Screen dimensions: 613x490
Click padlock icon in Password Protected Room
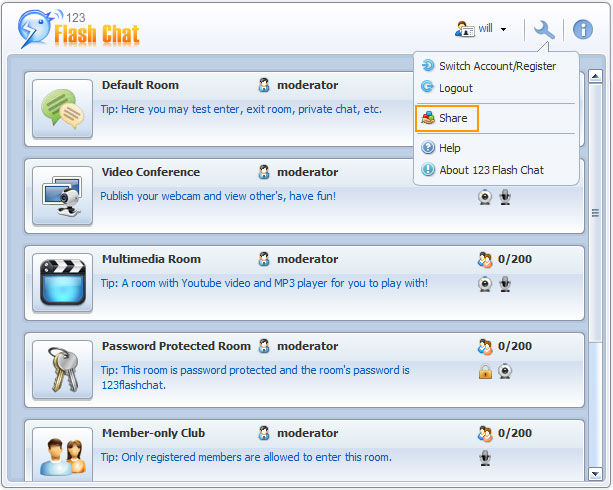click(x=485, y=372)
